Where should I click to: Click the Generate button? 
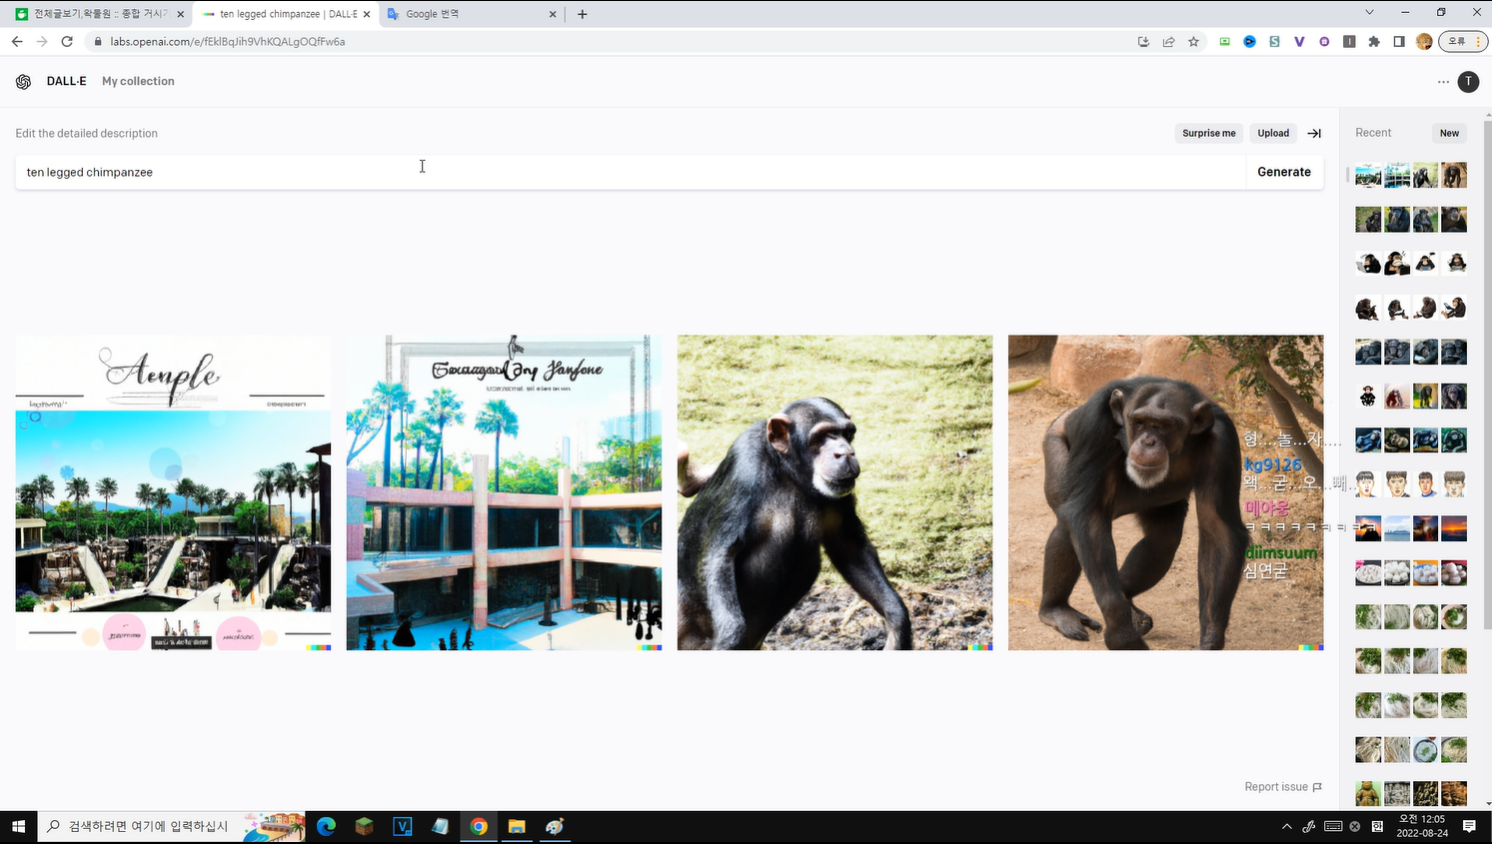click(x=1284, y=172)
